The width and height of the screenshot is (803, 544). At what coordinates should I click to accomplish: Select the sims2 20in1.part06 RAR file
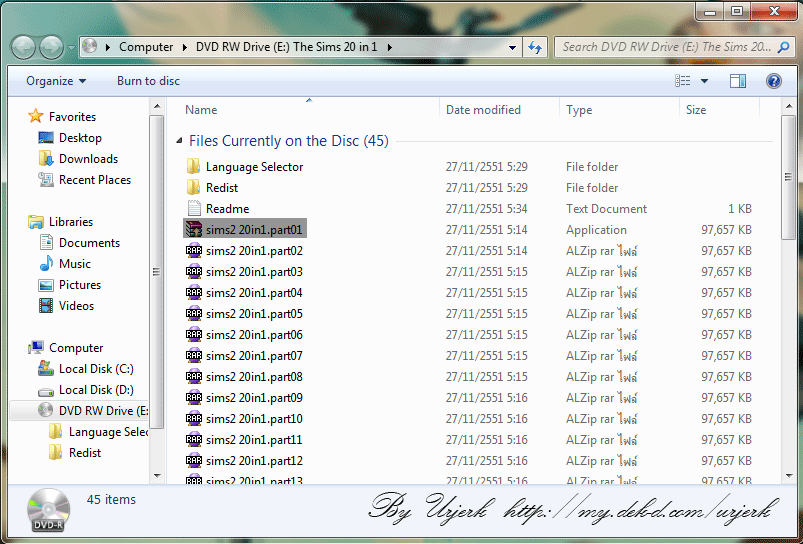[x=245, y=334]
